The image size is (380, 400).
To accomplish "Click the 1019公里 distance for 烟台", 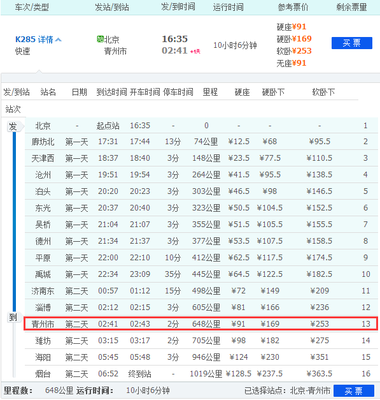I will click(206, 374).
